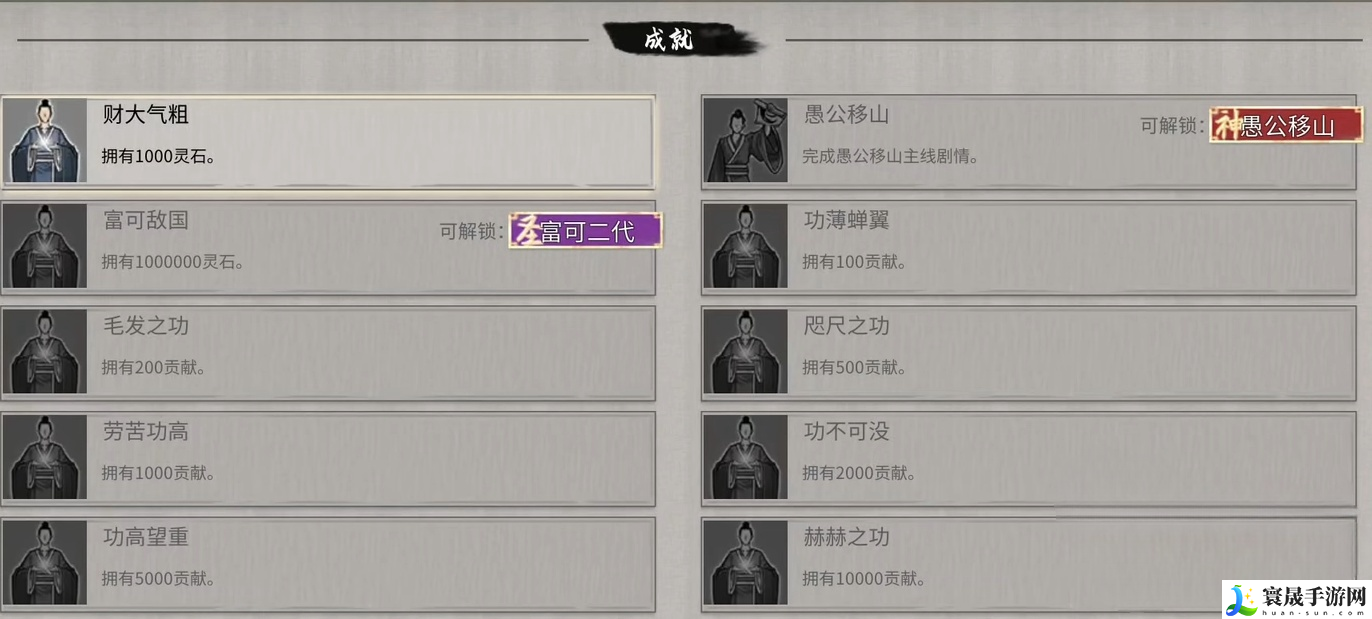
Task: Click the 咫尺之功 achievement portrait icon
Action: (746, 352)
